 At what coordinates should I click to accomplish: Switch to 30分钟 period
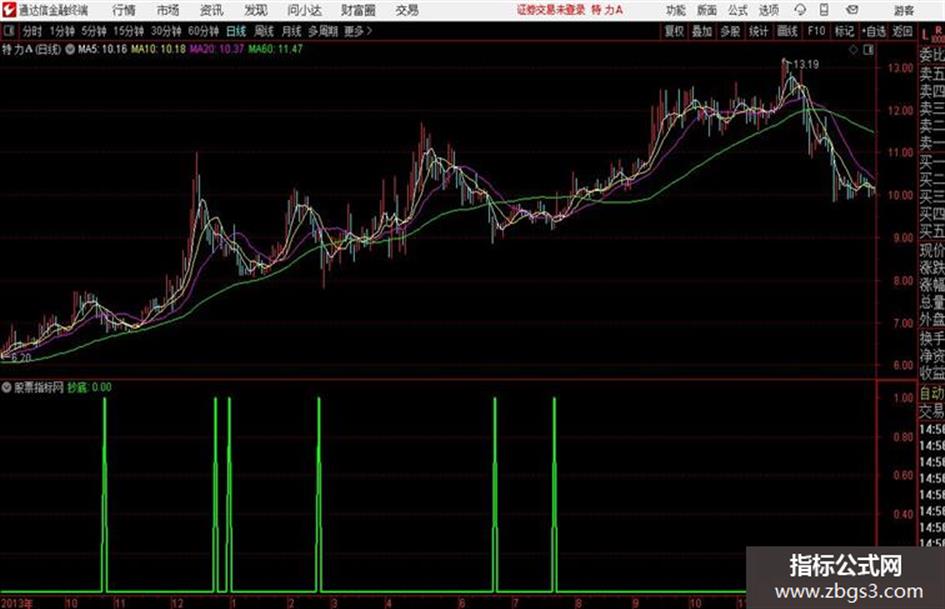(166, 31)
